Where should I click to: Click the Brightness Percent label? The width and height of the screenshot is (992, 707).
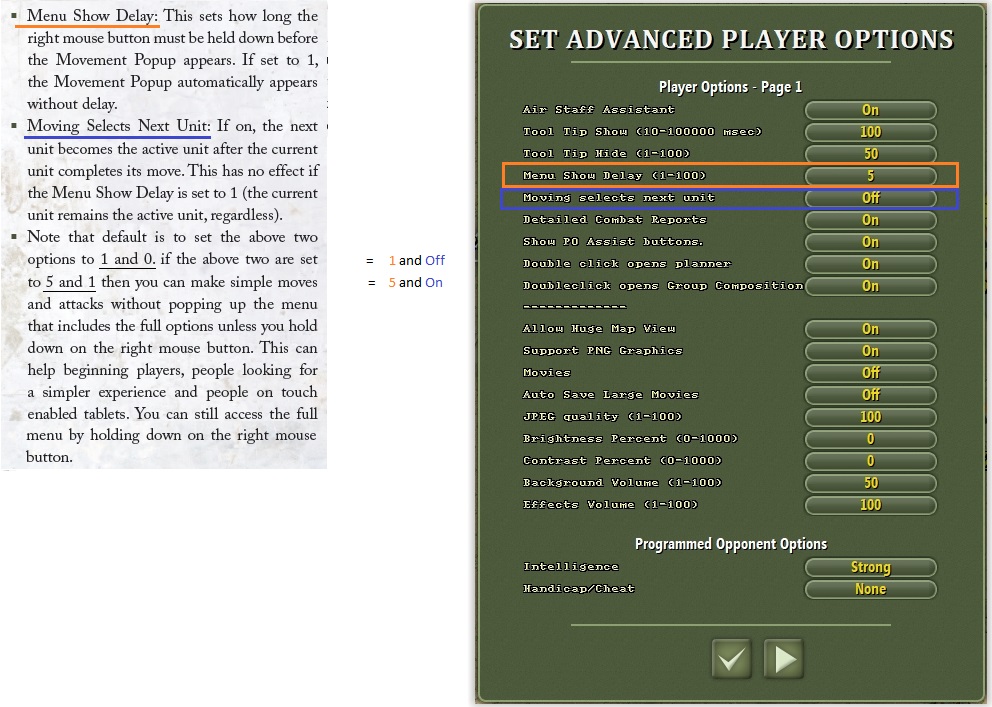(630, 438)
